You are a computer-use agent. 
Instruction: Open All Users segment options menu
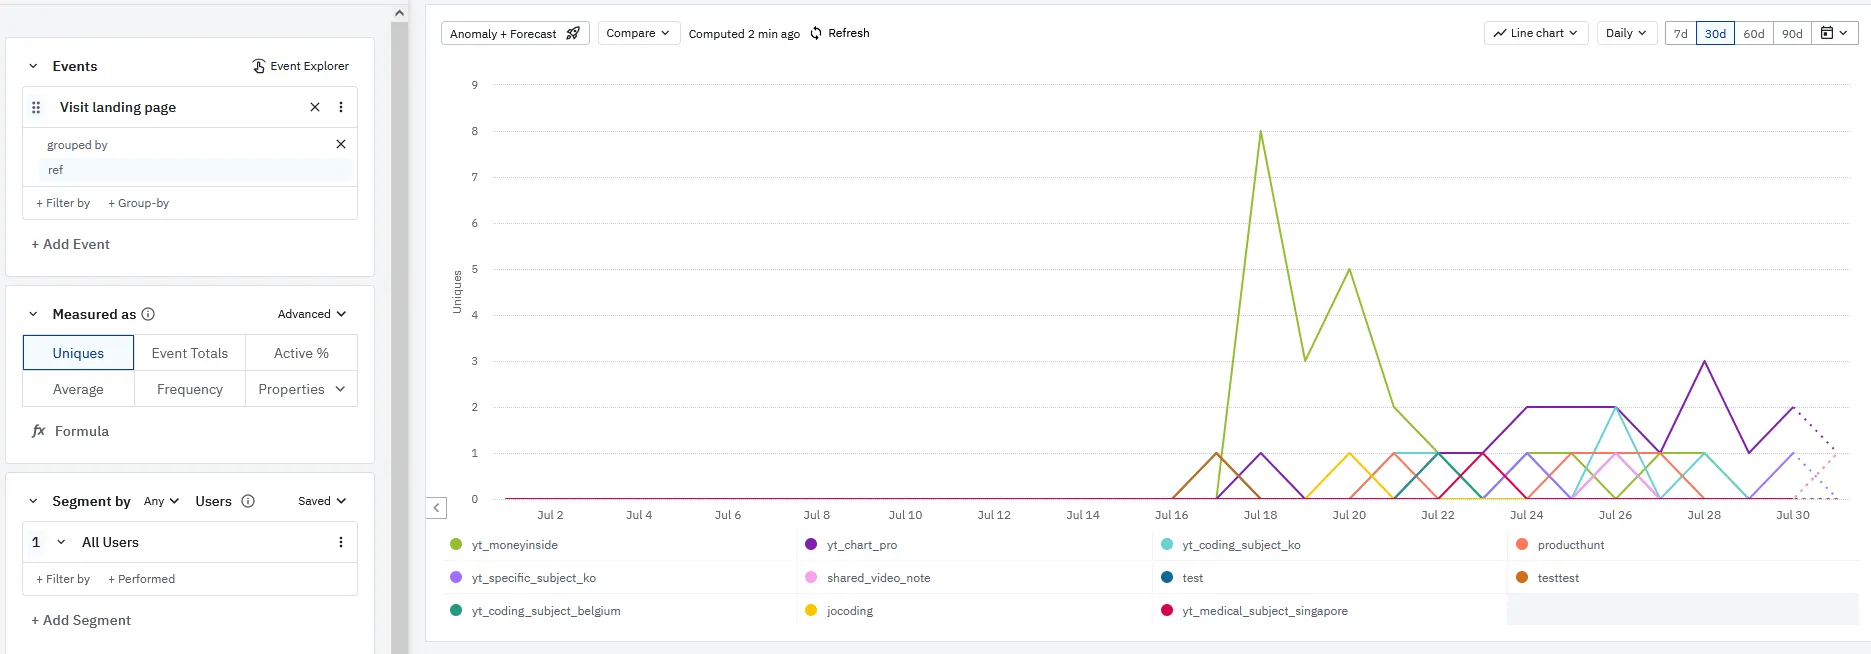pyautogui.click(x=341, y=542)
